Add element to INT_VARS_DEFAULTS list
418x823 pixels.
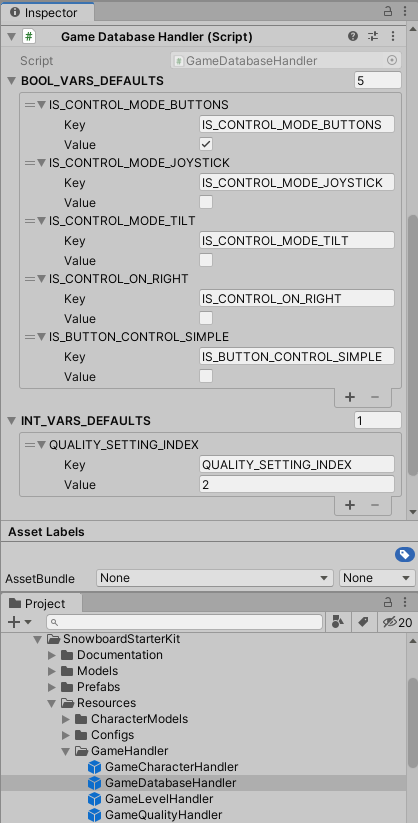coord(350,505)
